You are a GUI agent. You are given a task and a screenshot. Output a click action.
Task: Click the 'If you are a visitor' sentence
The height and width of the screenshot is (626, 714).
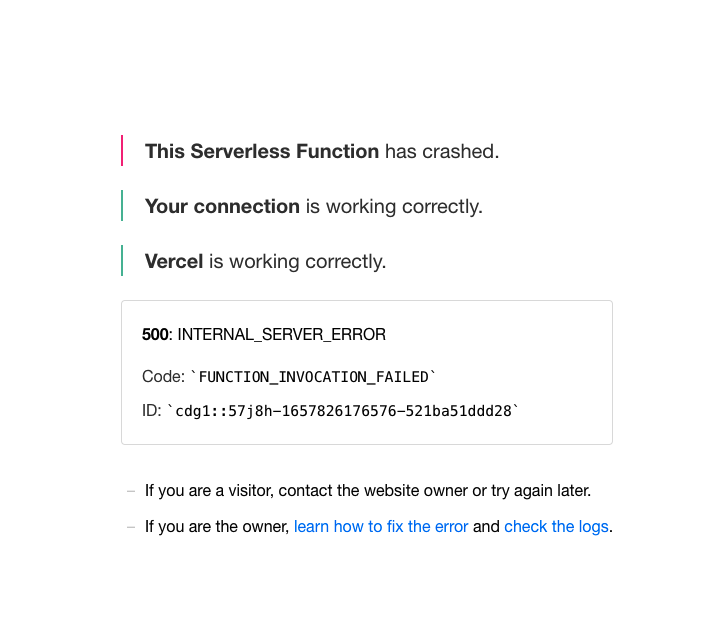click(368, 490)
